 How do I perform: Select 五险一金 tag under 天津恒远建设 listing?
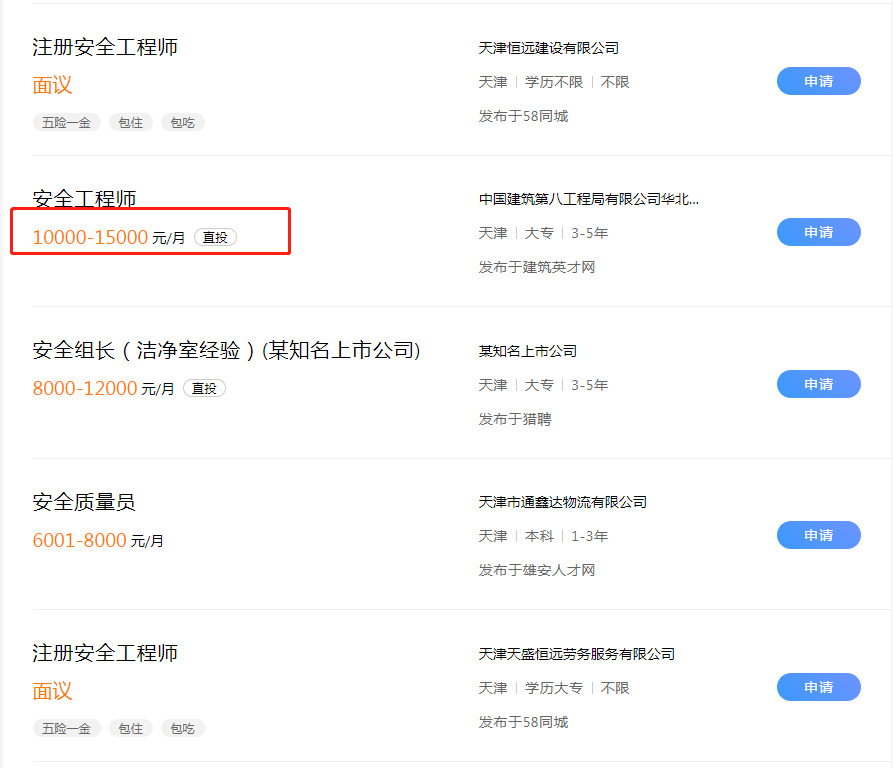pyautogui.click(x=66, y=122)
